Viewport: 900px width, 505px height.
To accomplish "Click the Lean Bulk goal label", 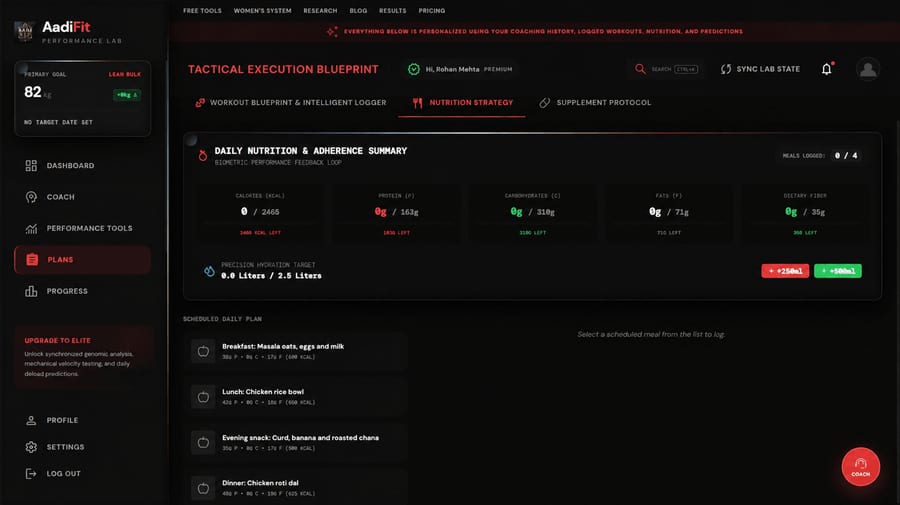I will 125,75.
